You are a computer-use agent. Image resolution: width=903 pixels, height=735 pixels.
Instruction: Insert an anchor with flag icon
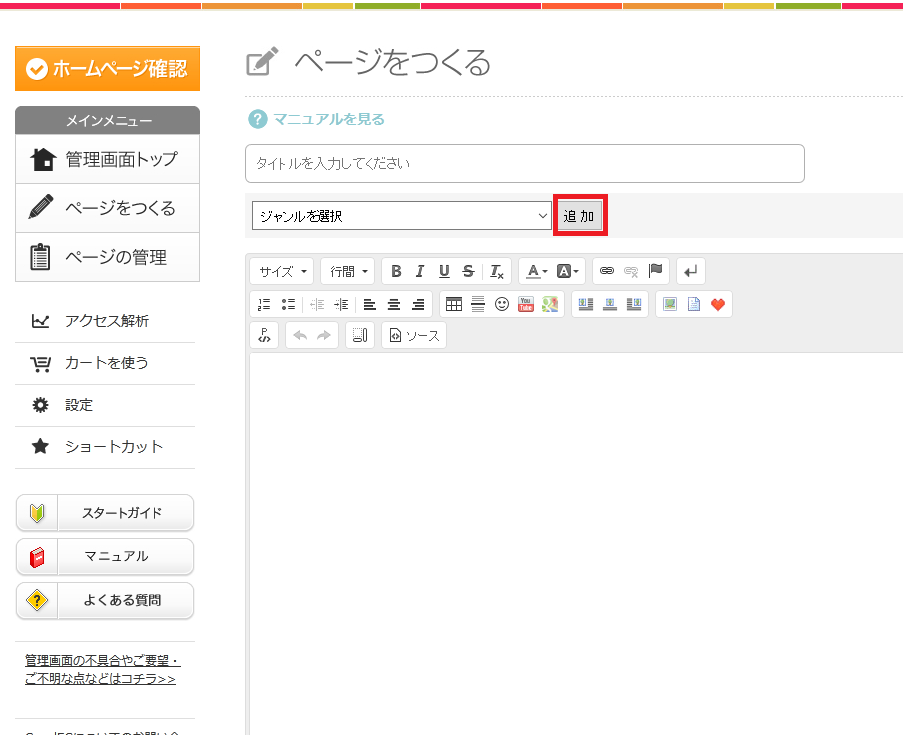pos(656,271)
